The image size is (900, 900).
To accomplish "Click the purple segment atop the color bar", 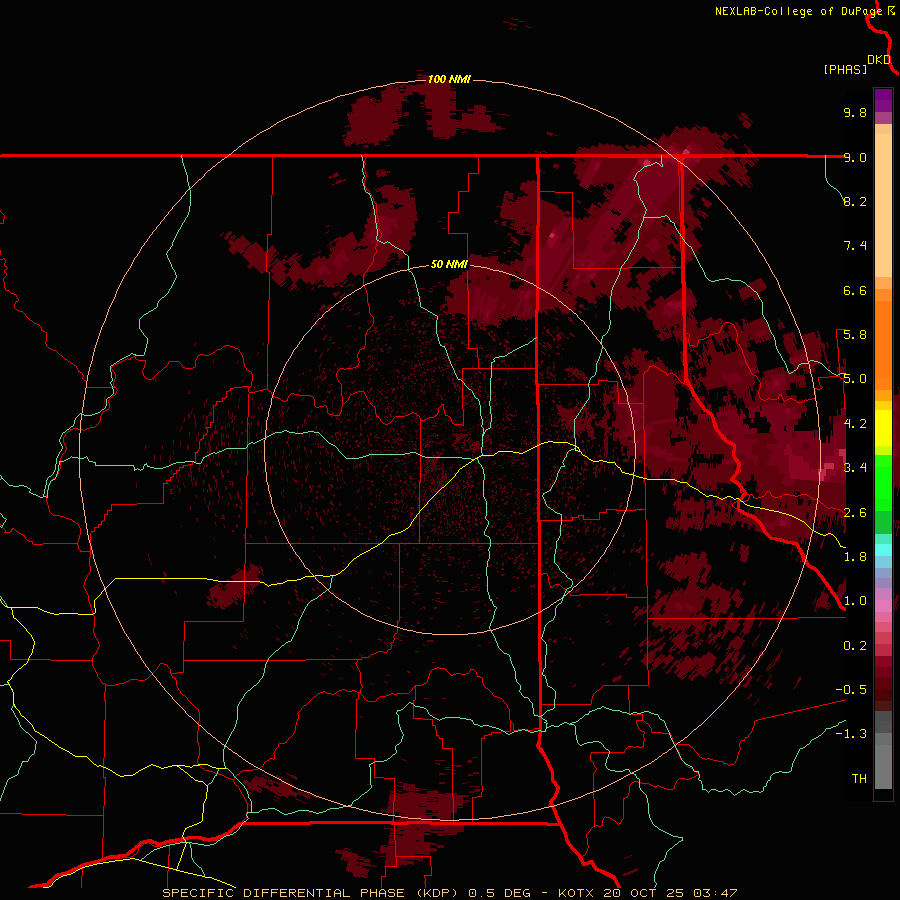I will pyautogui.click(x=883, y=100).
